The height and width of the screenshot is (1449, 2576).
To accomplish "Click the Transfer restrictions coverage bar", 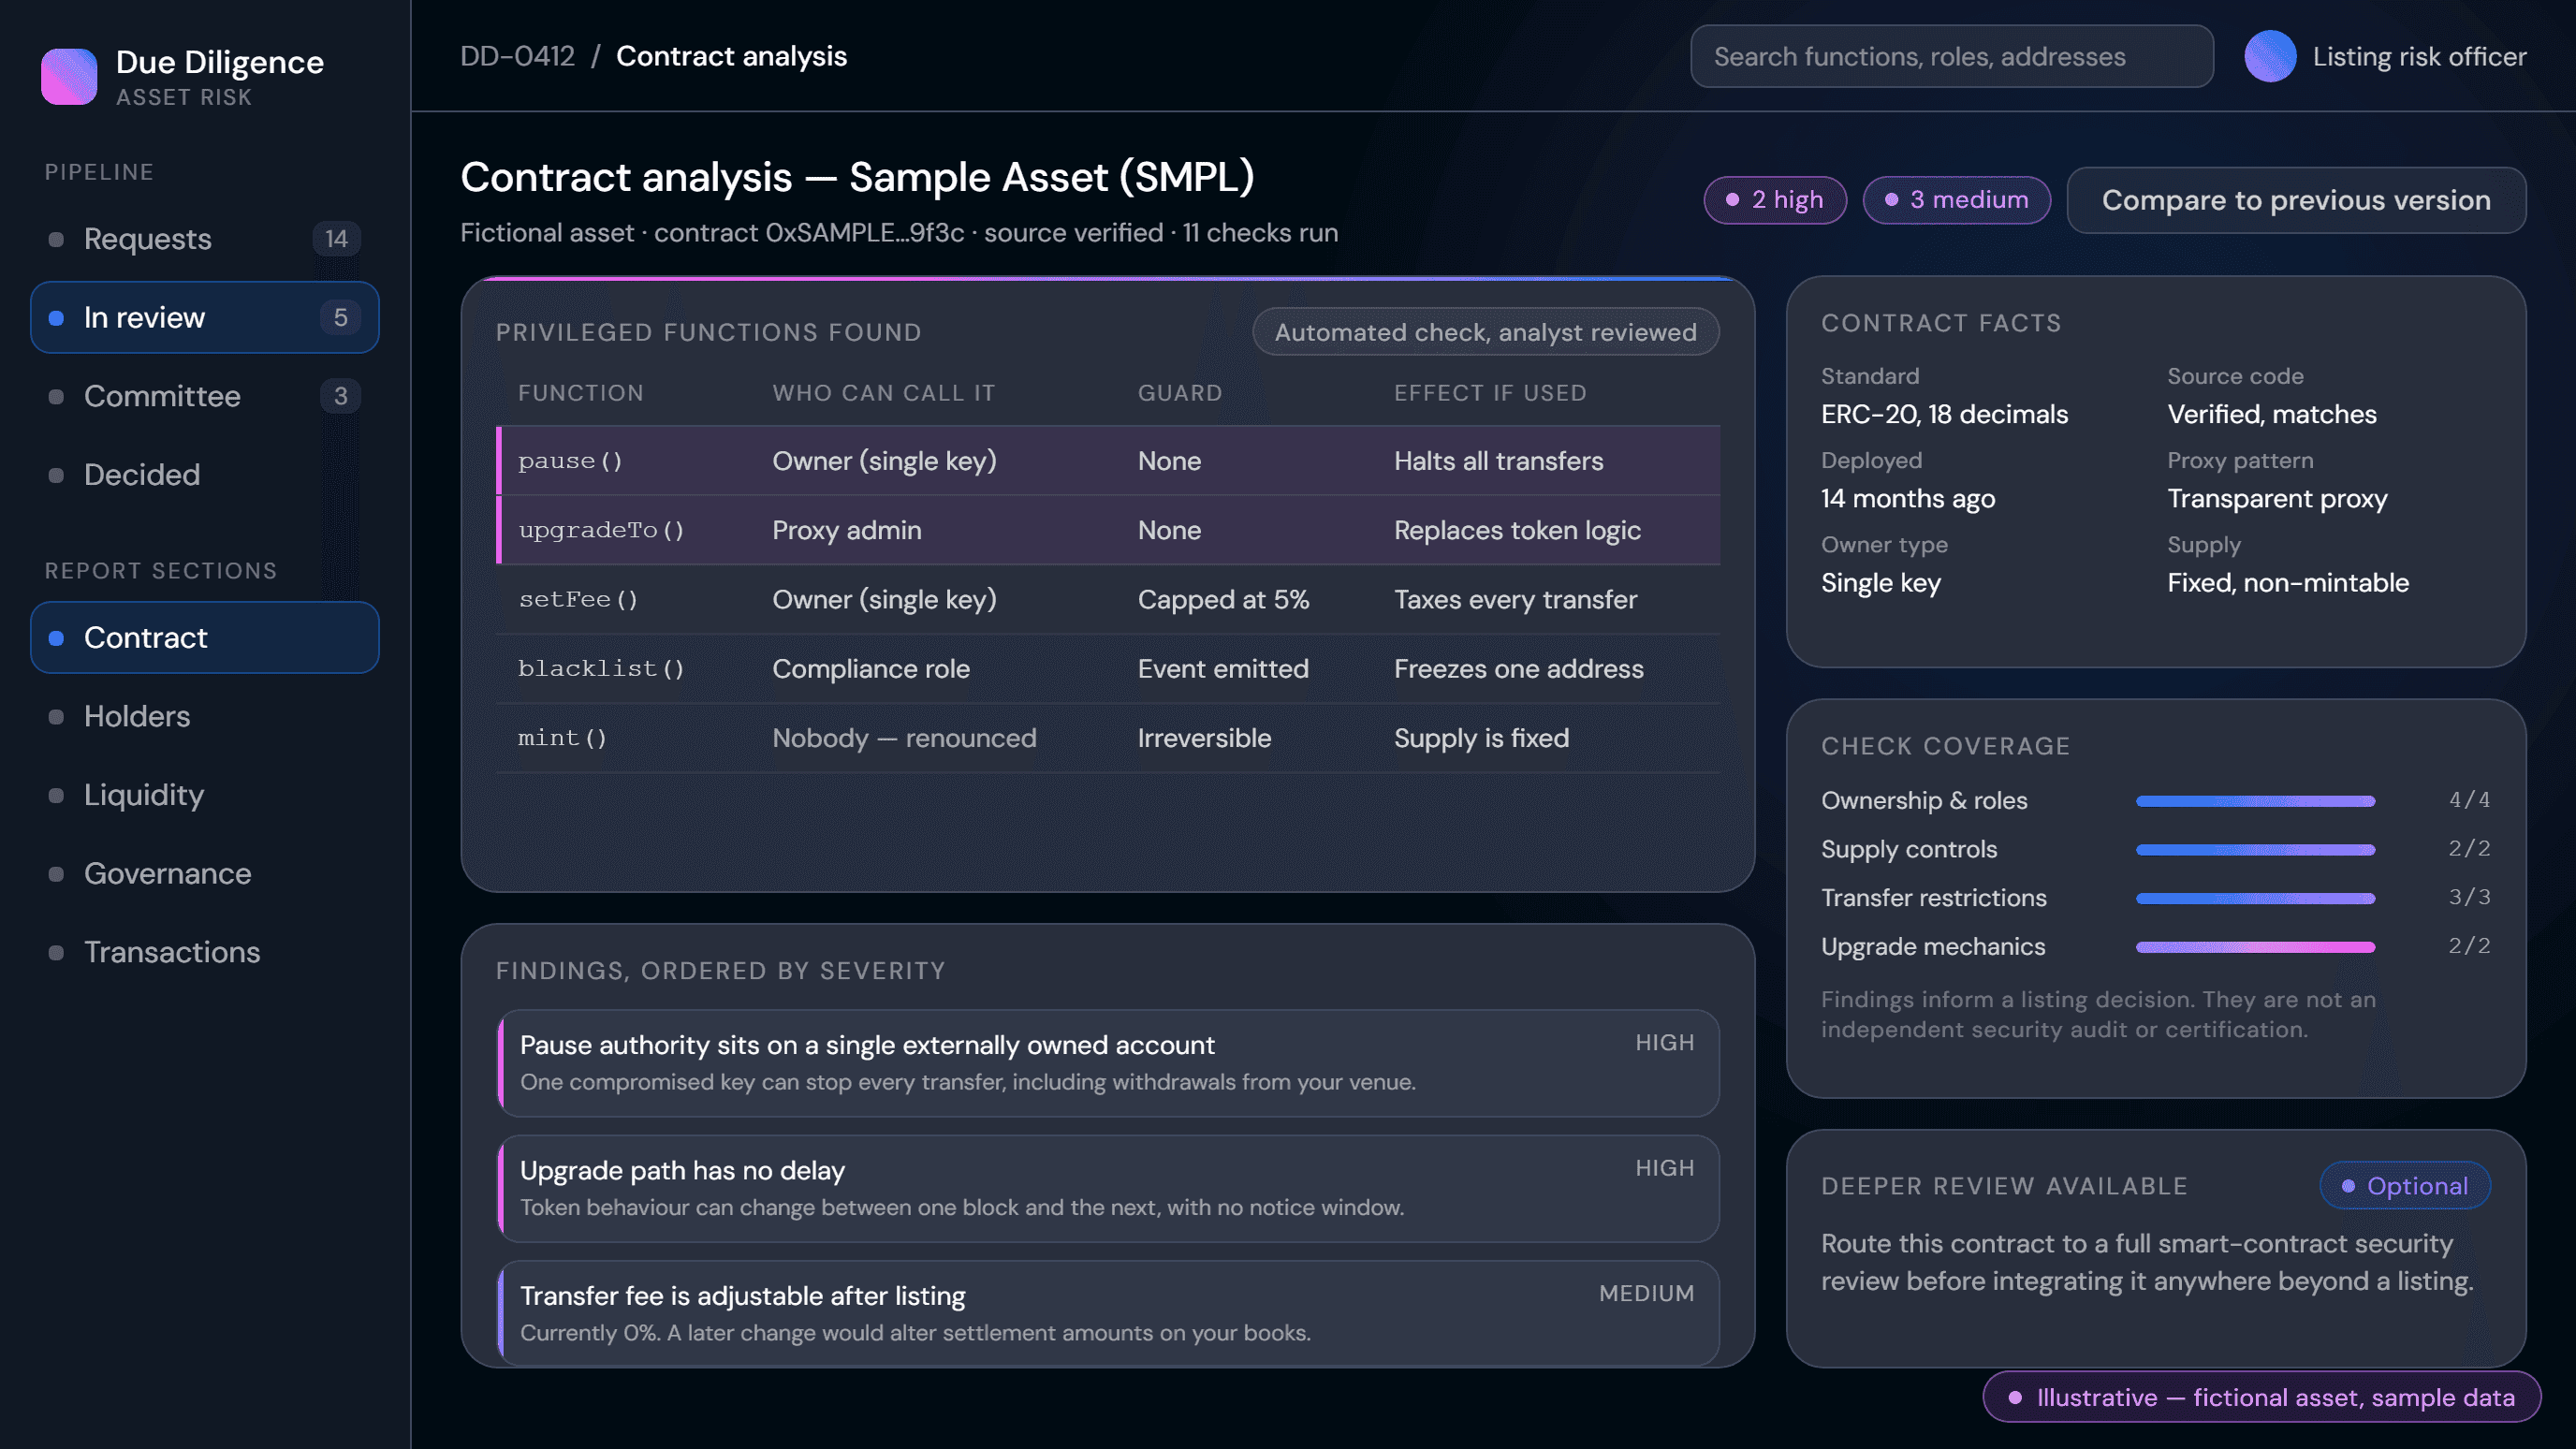I will click(2255, 898).
